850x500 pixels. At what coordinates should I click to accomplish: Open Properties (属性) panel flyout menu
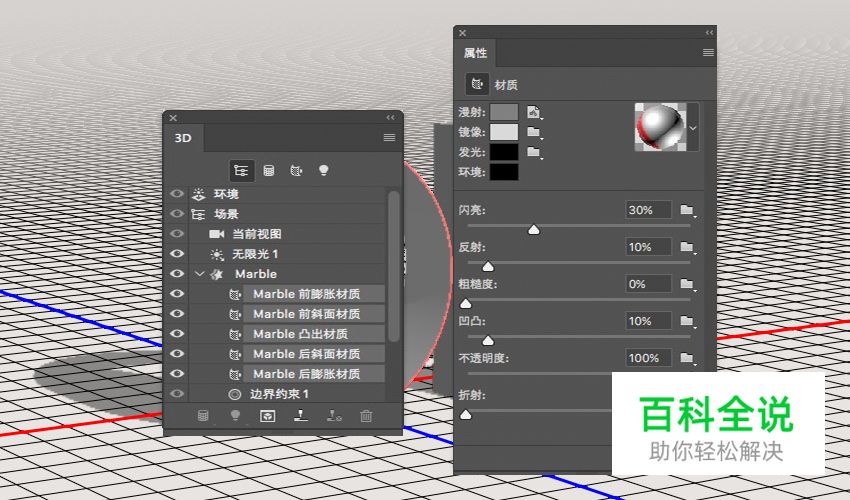(708, 53)
